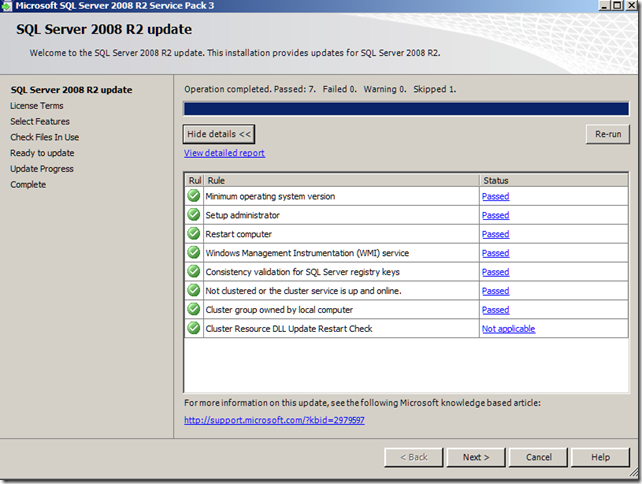
Task: Open Passed link for Setup administrator
Action: click(x=495, y=215)
